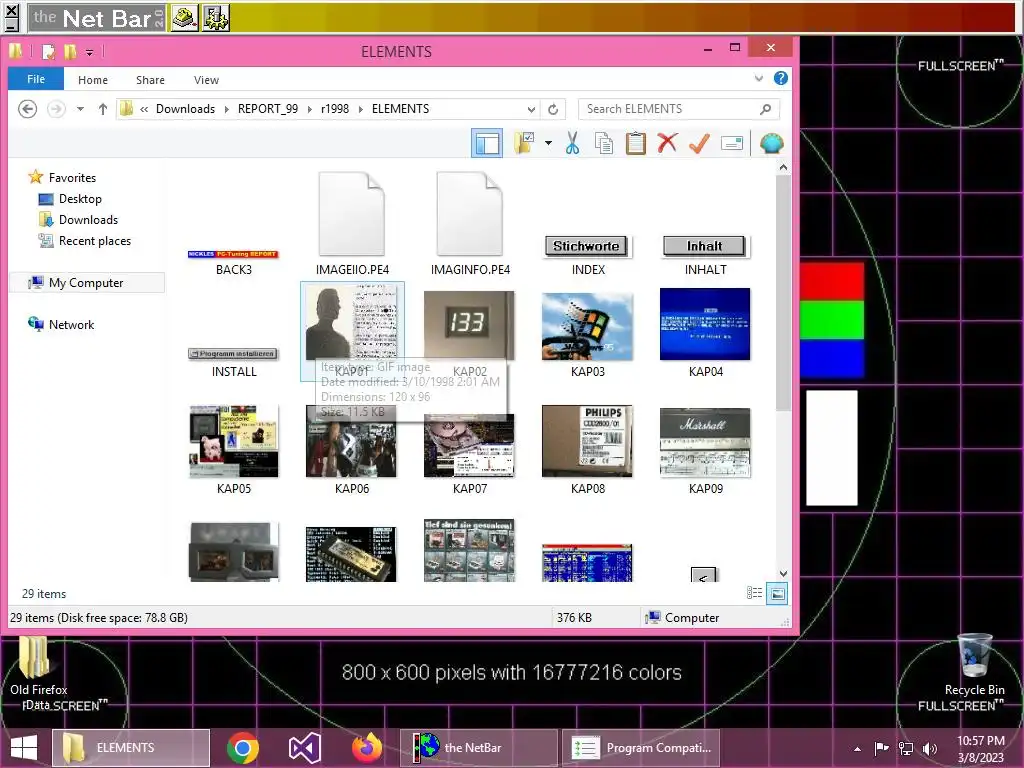Expand hidden breadcrumb path double chevron
Screen dimensions: 1024x768
(144, 109)
